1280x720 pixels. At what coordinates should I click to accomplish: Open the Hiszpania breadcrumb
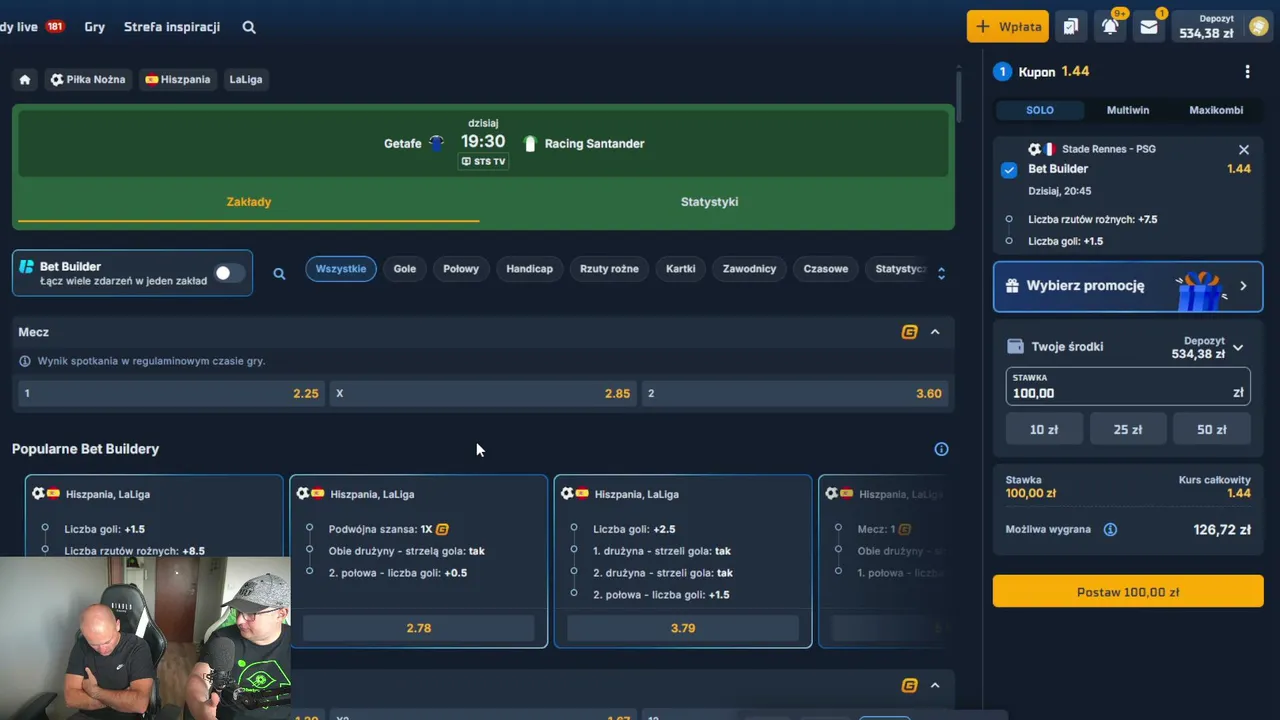coord(178,79)
